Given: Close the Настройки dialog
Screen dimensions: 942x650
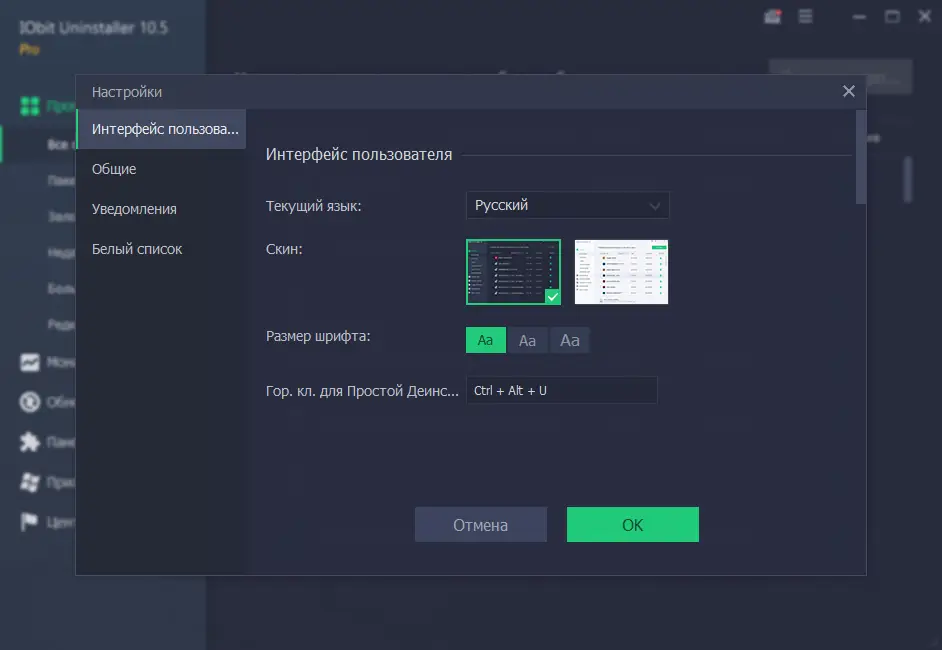Looking at the screenshot, I should point(848,91).
